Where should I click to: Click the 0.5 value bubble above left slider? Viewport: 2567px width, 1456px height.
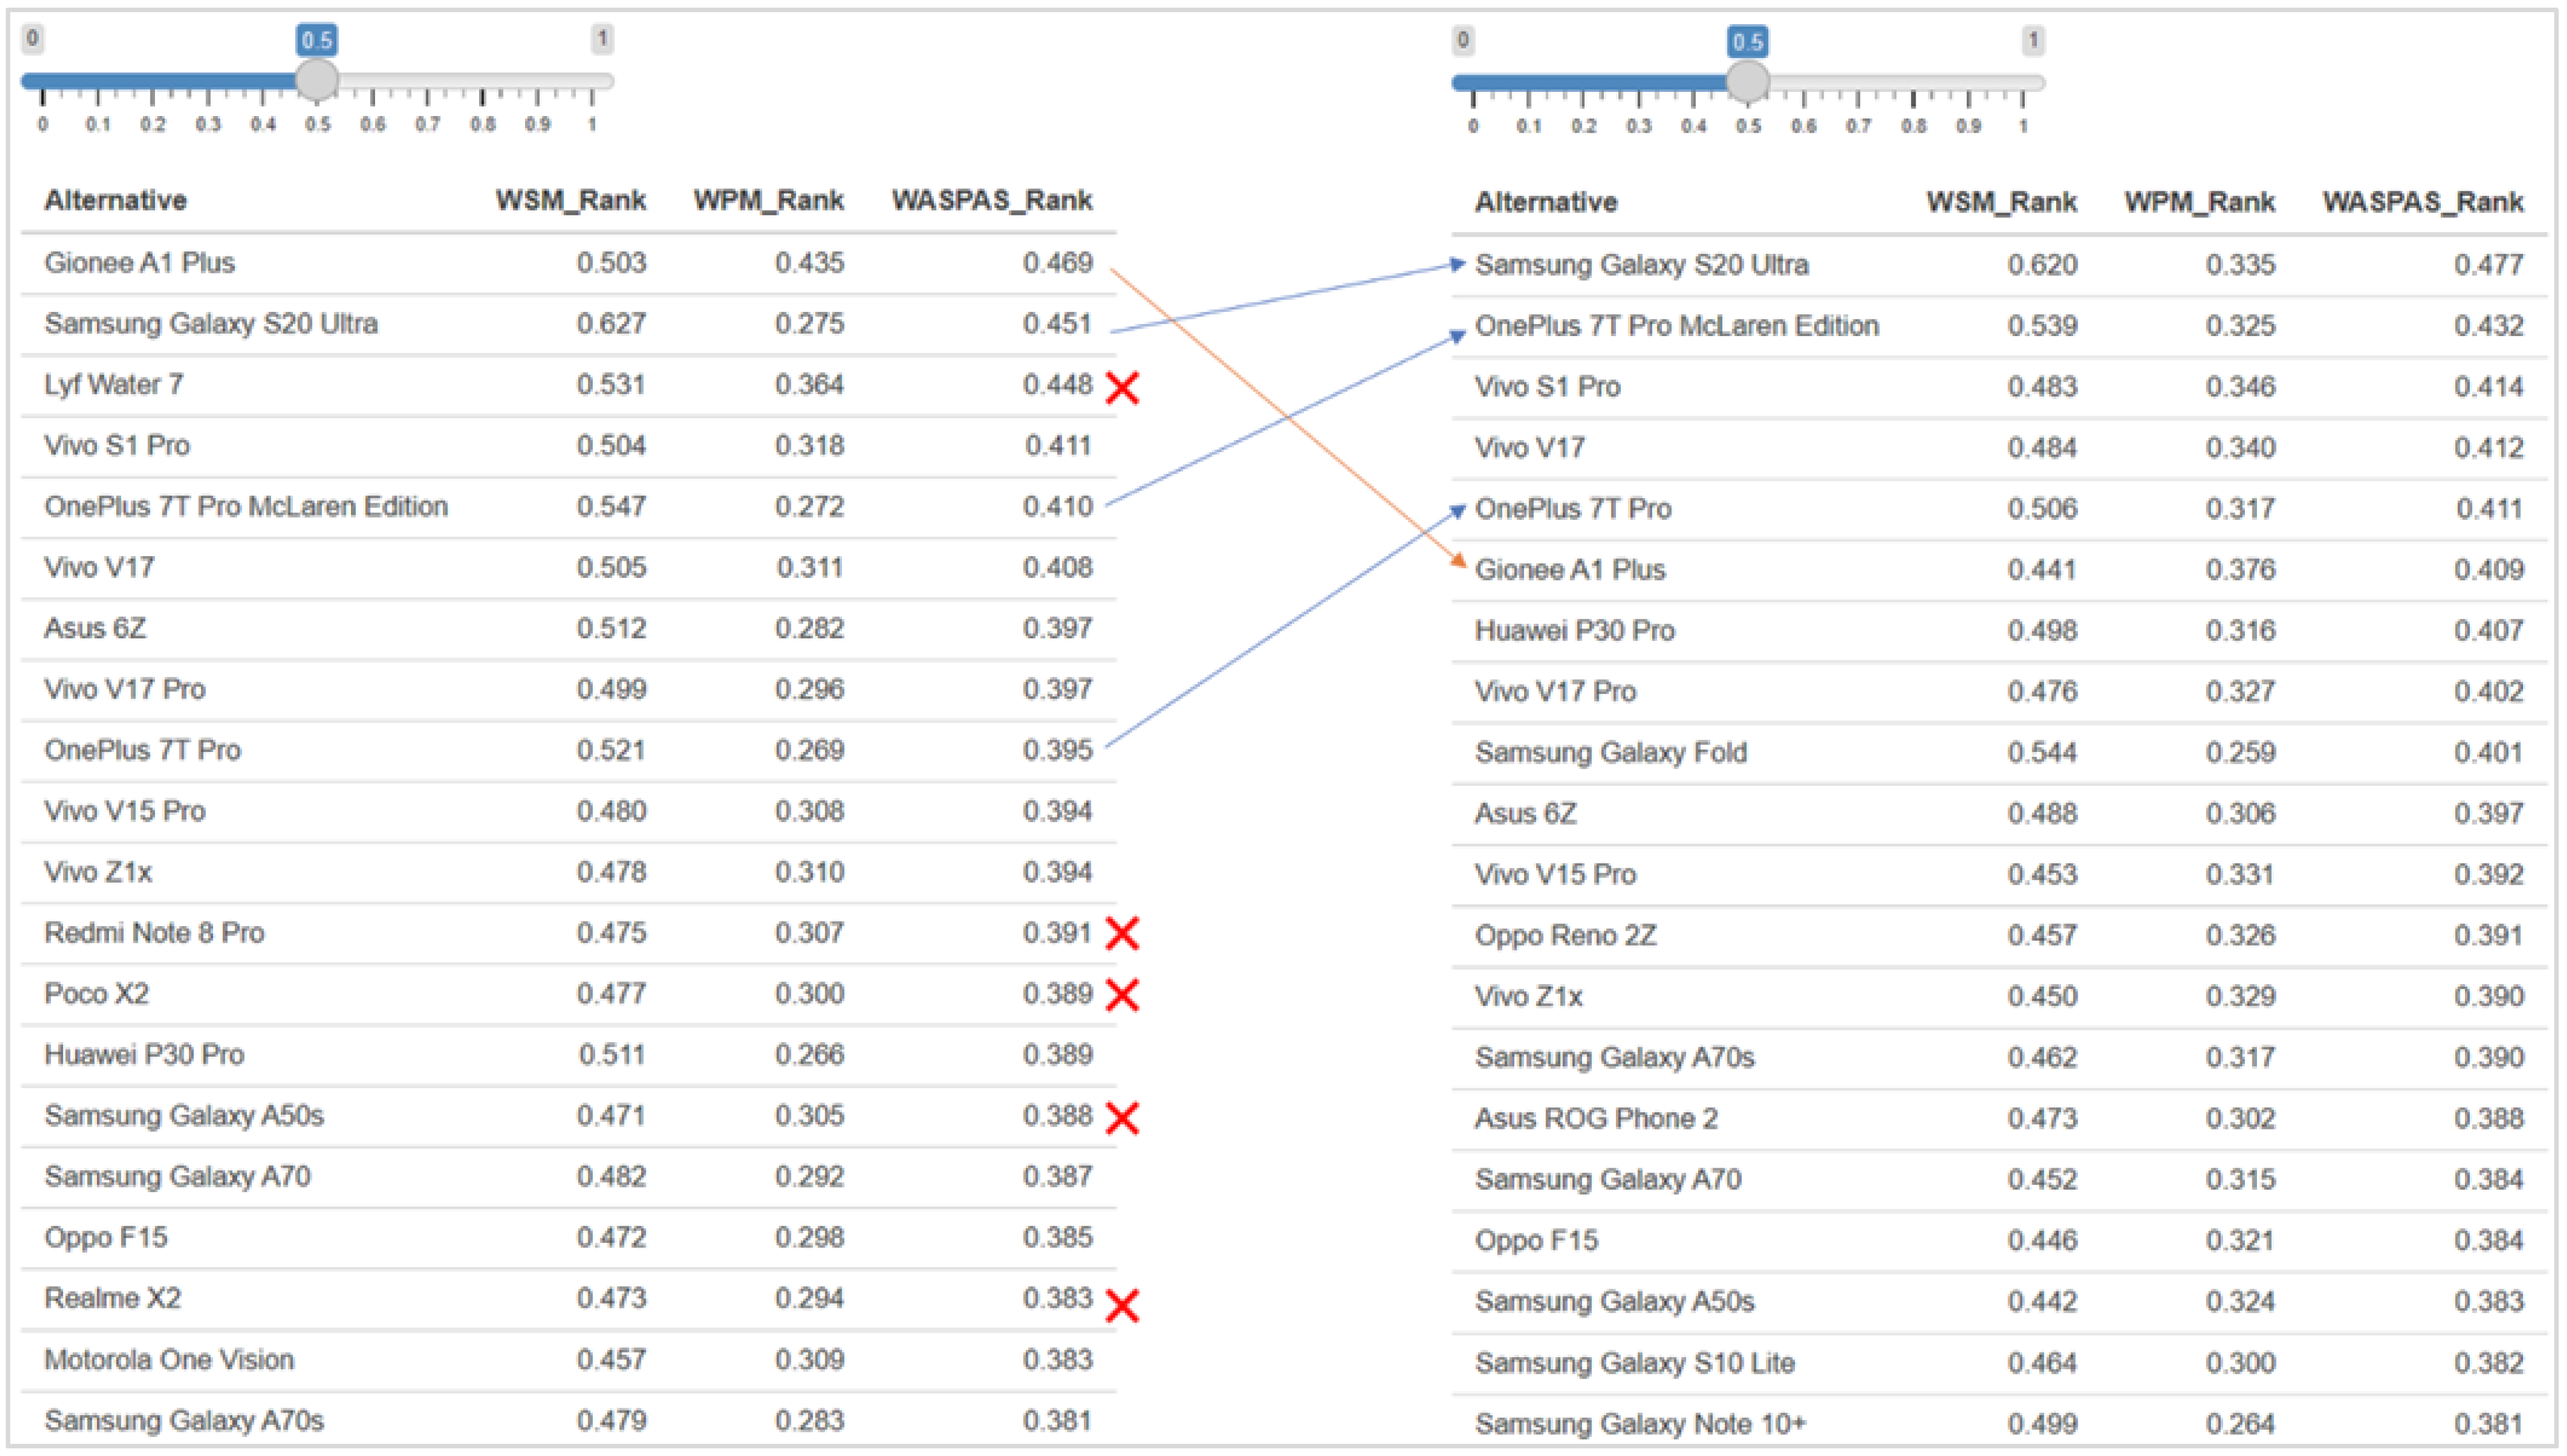coord(317,40)
